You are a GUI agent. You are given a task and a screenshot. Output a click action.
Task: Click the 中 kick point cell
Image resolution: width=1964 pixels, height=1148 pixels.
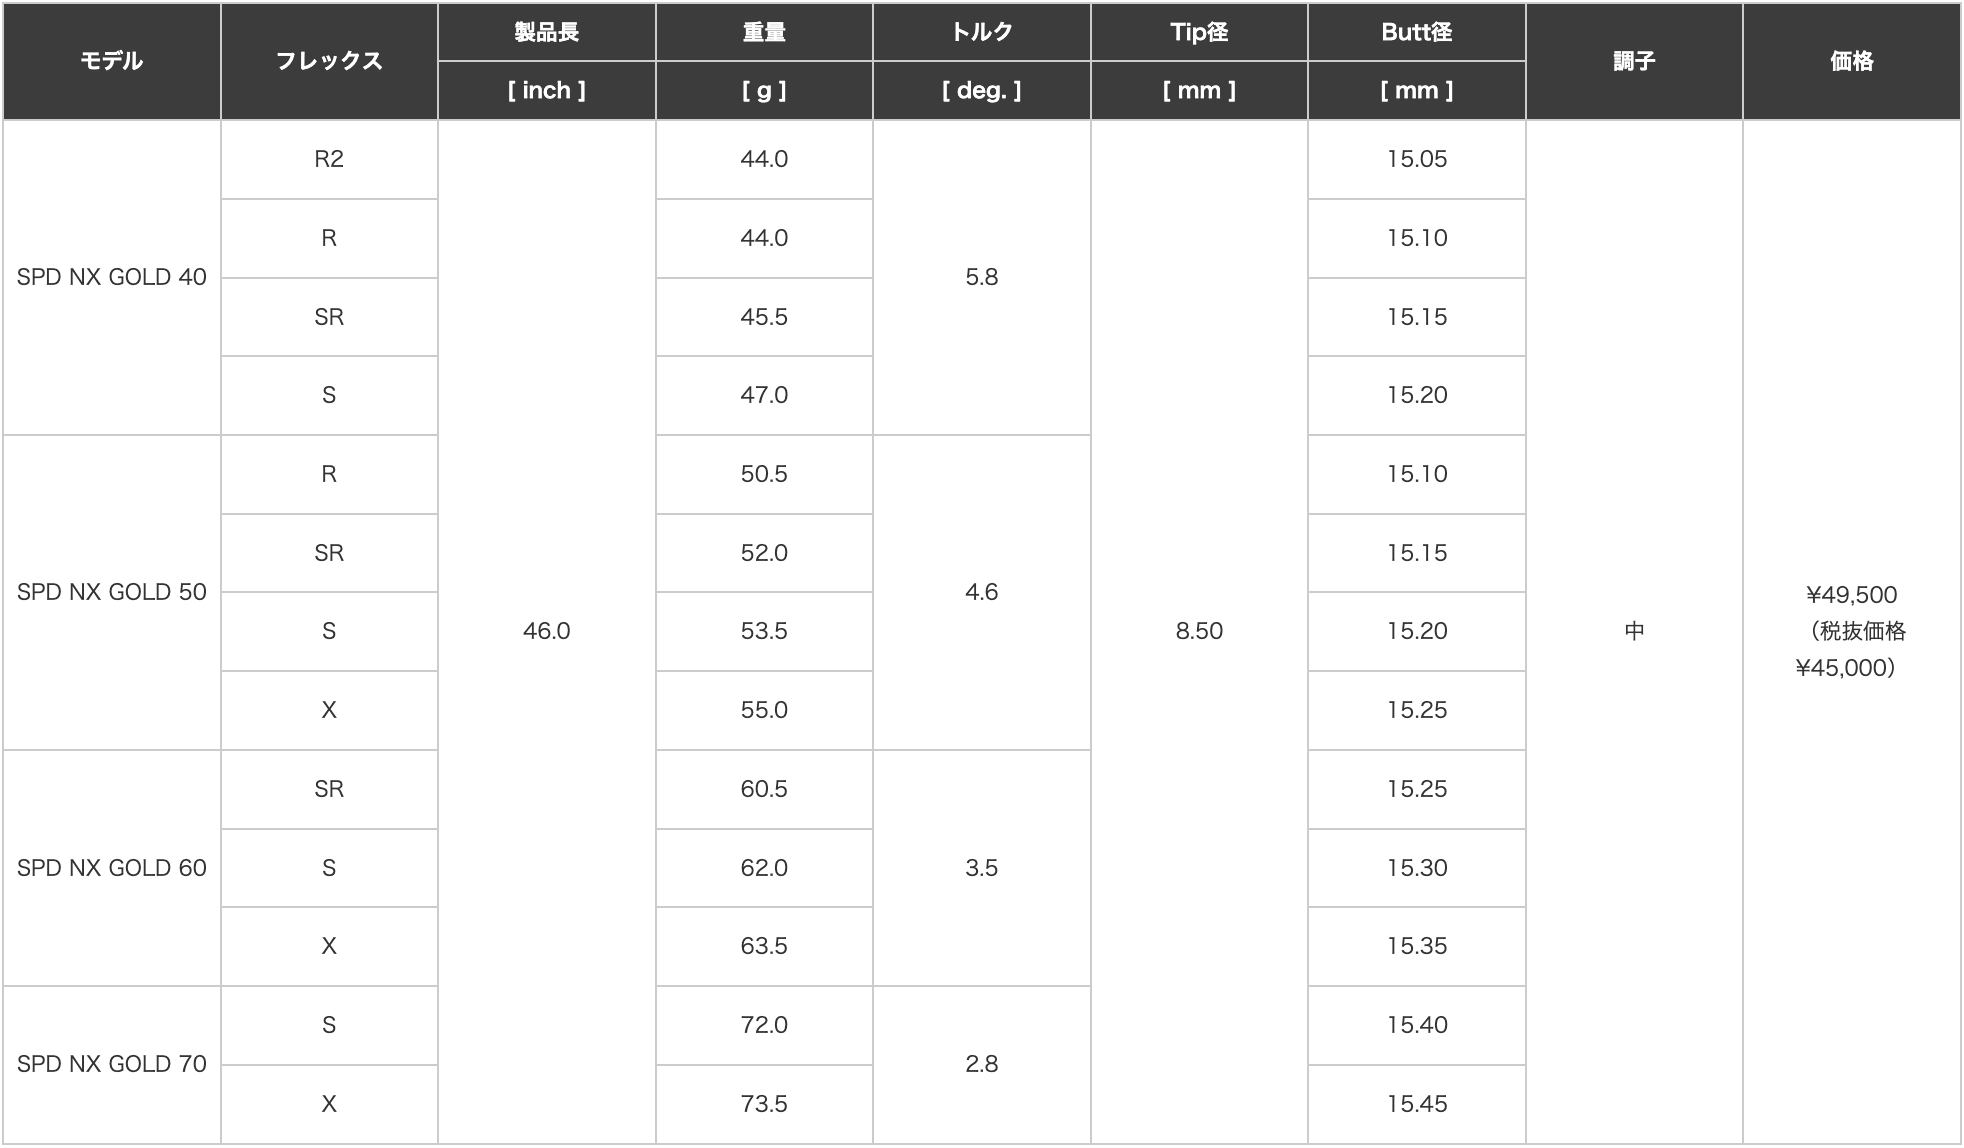click(1633, 631)
